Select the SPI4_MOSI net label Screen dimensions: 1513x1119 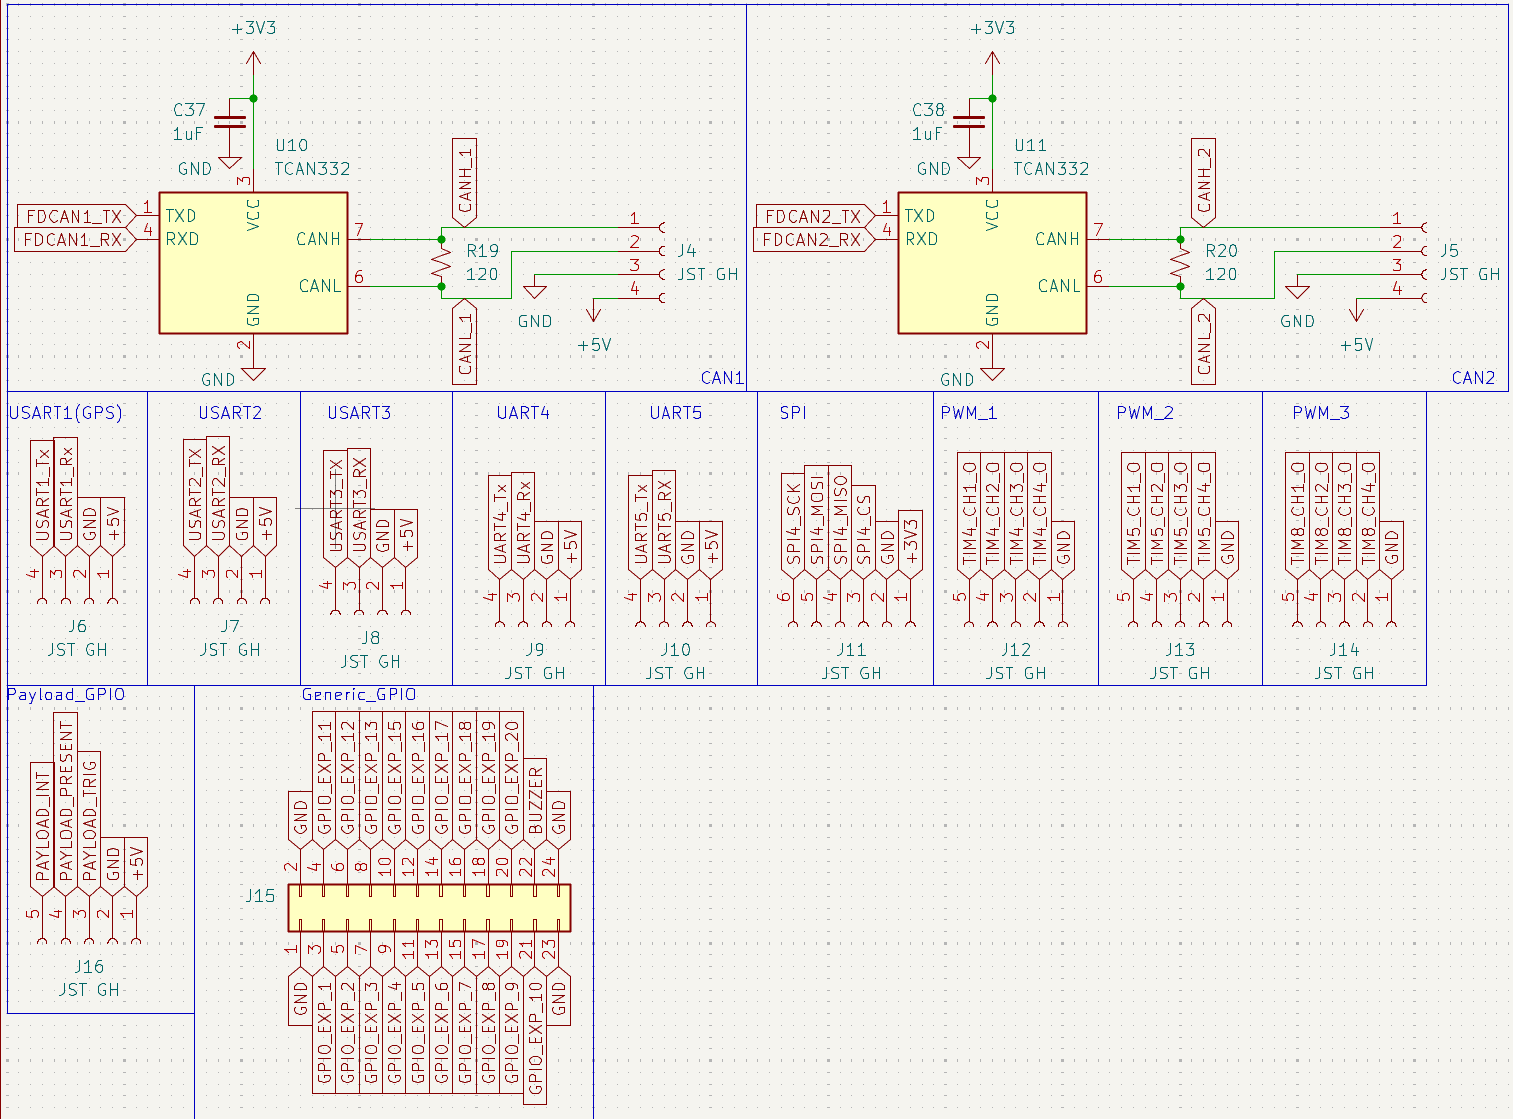click(x=816, y=520)
